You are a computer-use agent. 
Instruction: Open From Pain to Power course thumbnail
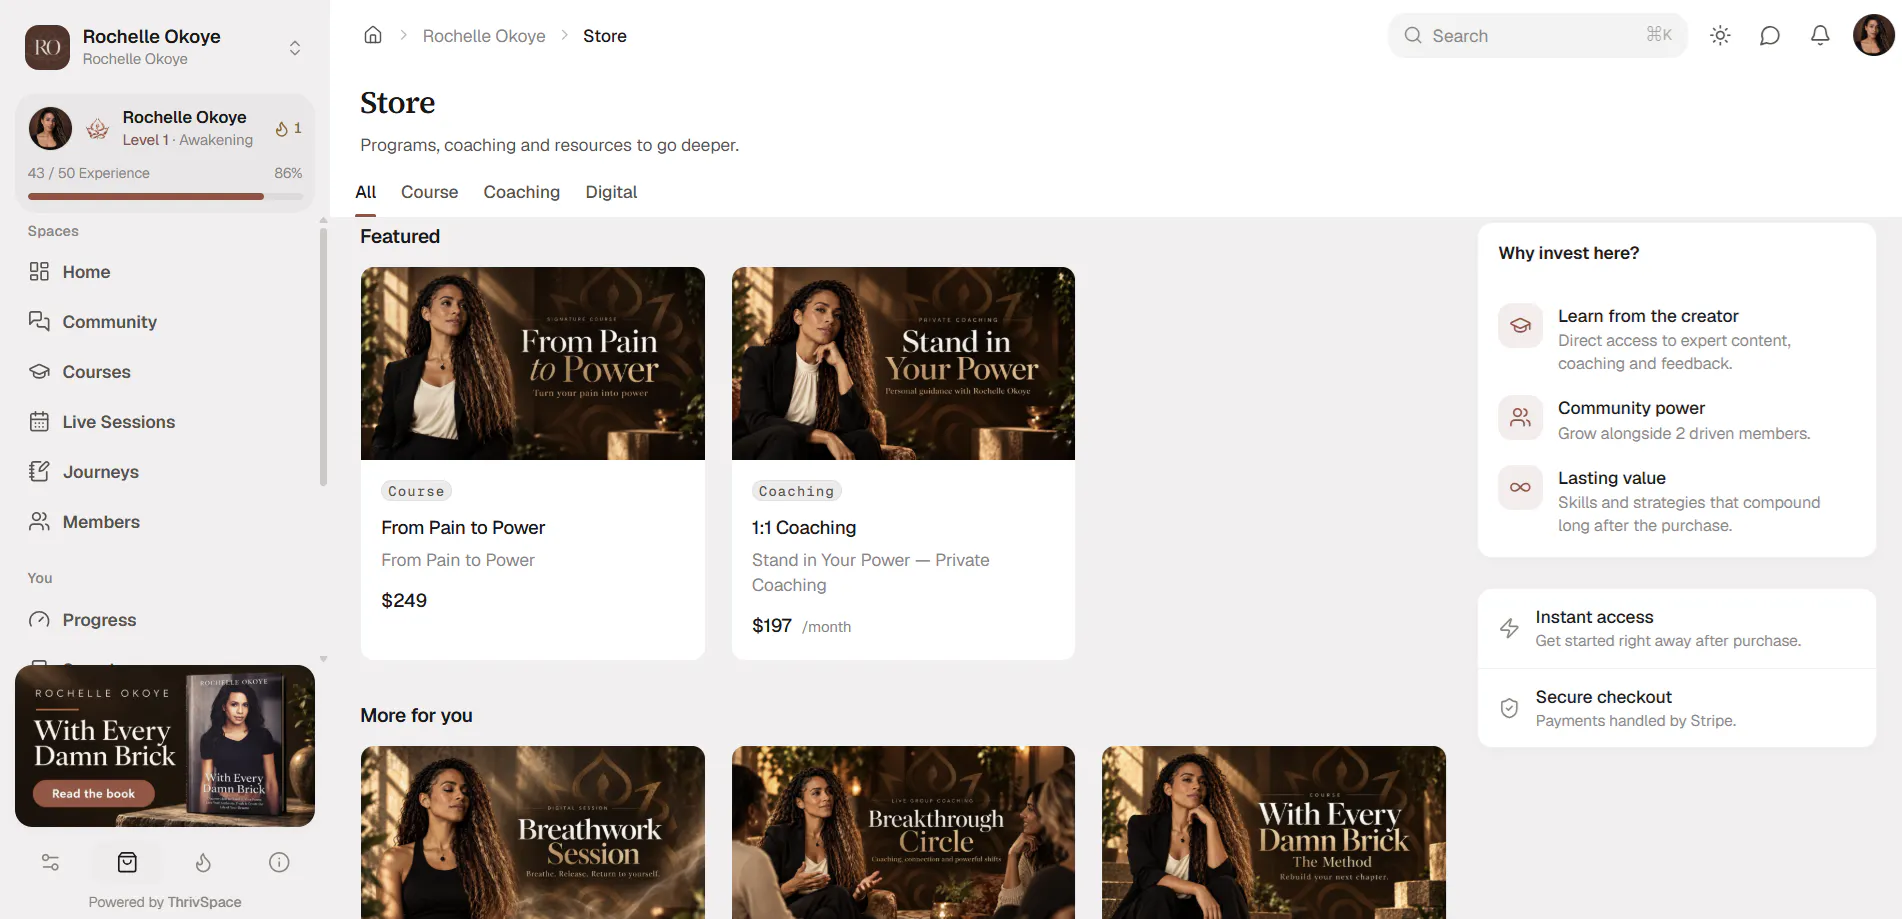[533, 363]
